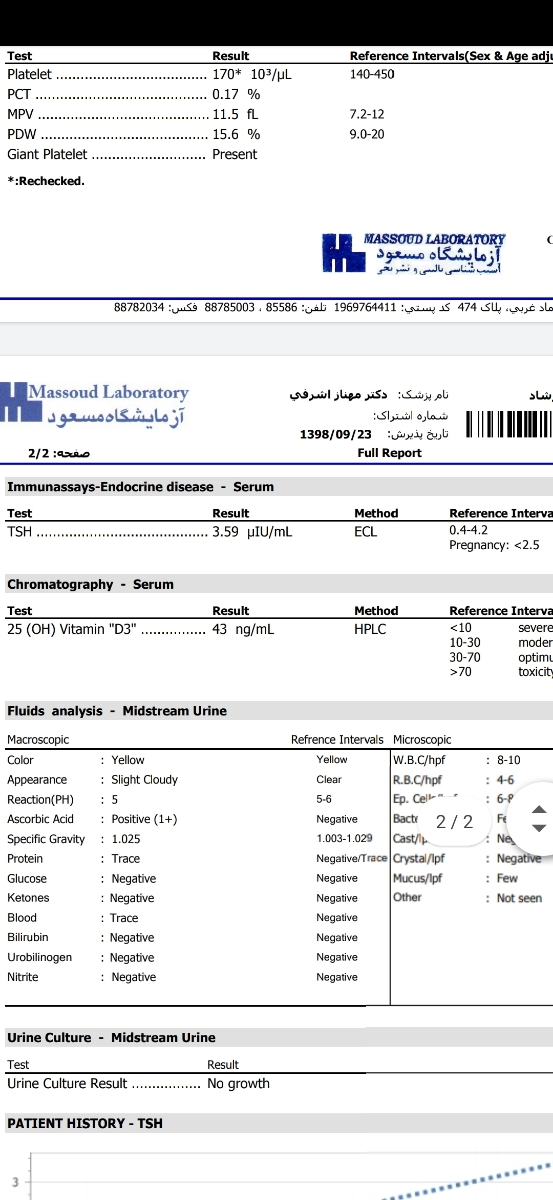Select the Protein value Trace

[125, 859]
